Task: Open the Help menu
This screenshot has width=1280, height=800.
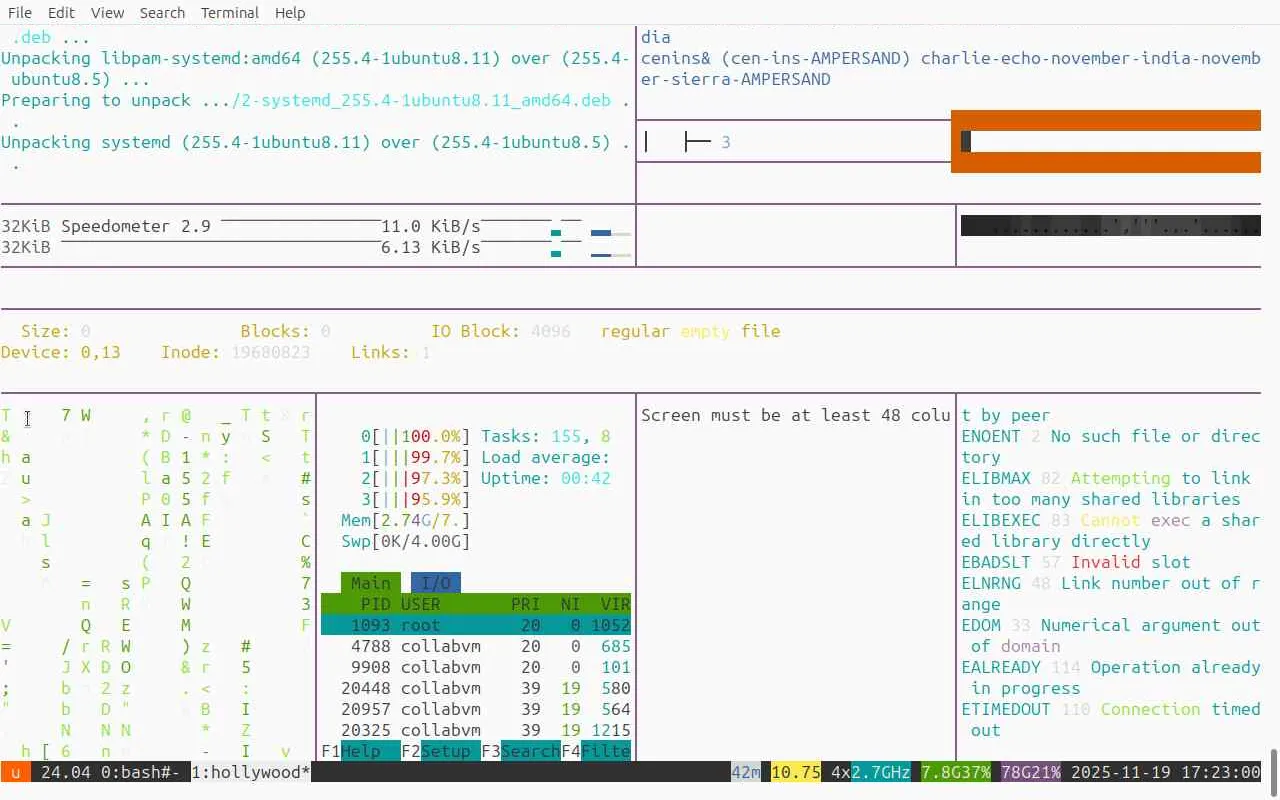Action: coord(290,13)
